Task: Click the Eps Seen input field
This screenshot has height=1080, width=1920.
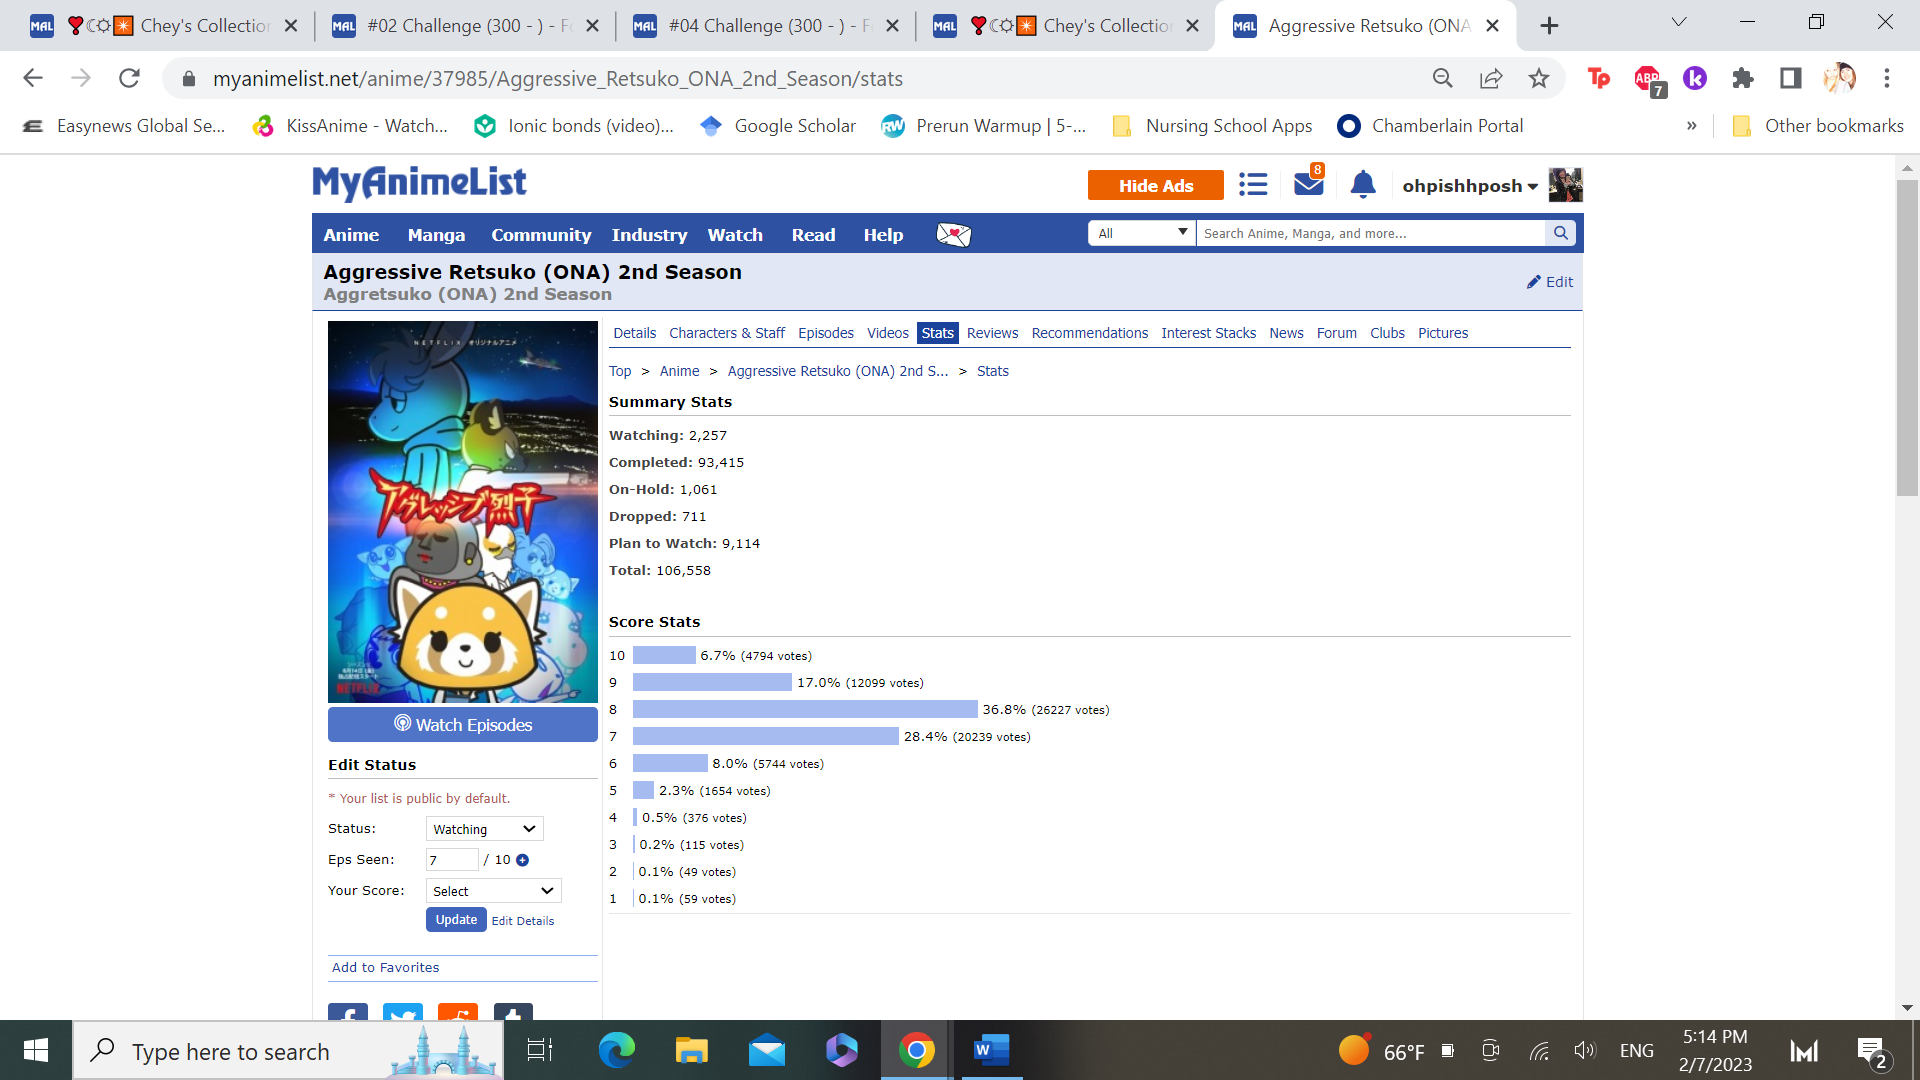Action: point(452,860)
